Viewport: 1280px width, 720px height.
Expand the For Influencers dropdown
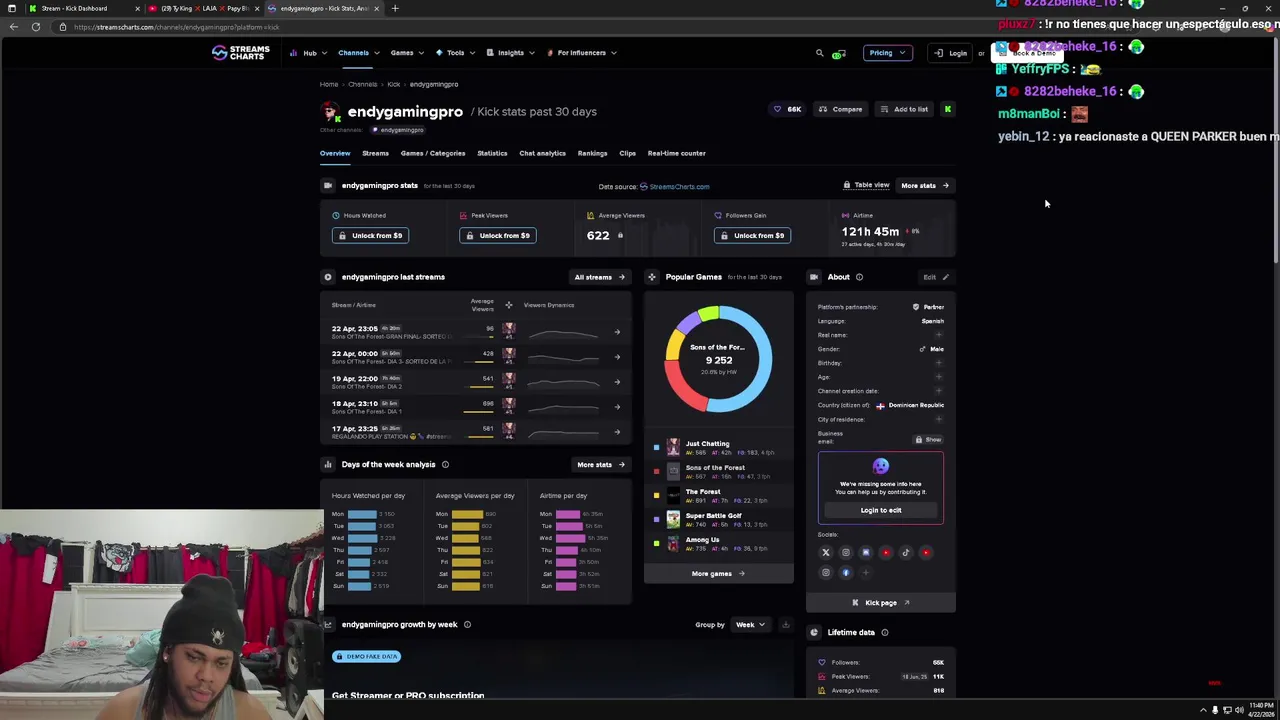[x=582, y=53]
